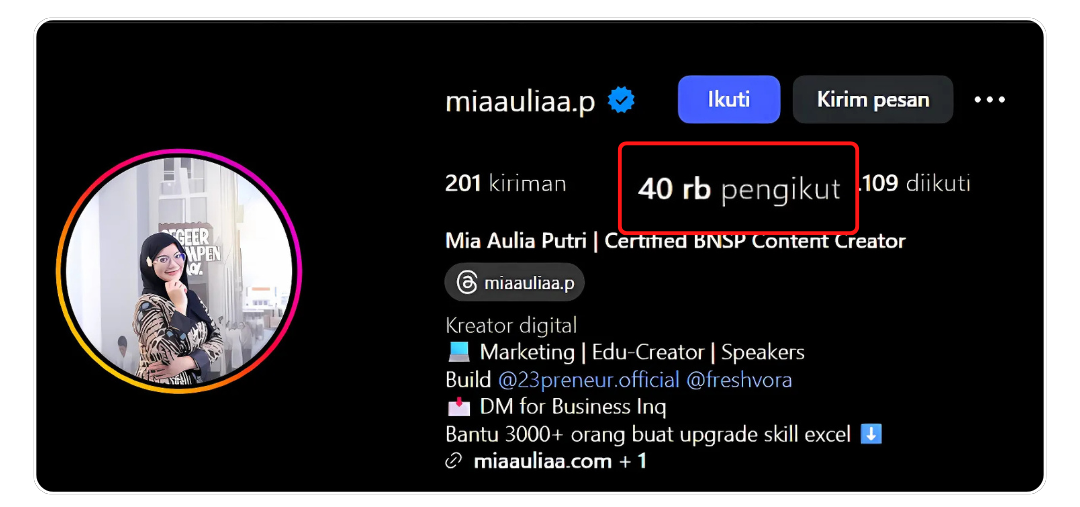Image resolution: width=1080 pixels, height=507 pixels.
Task: Click the miaauliaa.p username heading
Action: pyautogui.click(x=520, y=102)
